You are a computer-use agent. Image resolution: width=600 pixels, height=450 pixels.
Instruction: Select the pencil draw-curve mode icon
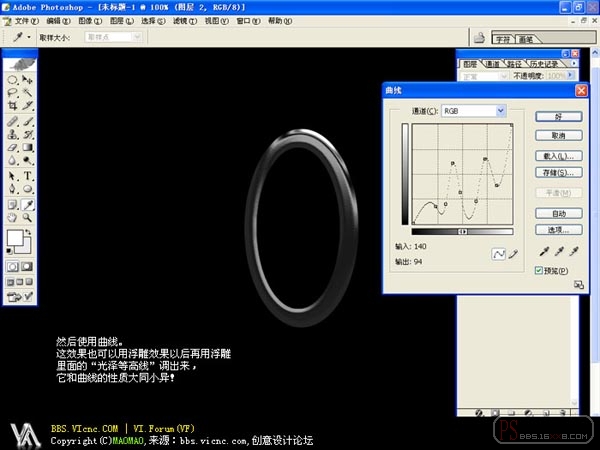point(513,254)
